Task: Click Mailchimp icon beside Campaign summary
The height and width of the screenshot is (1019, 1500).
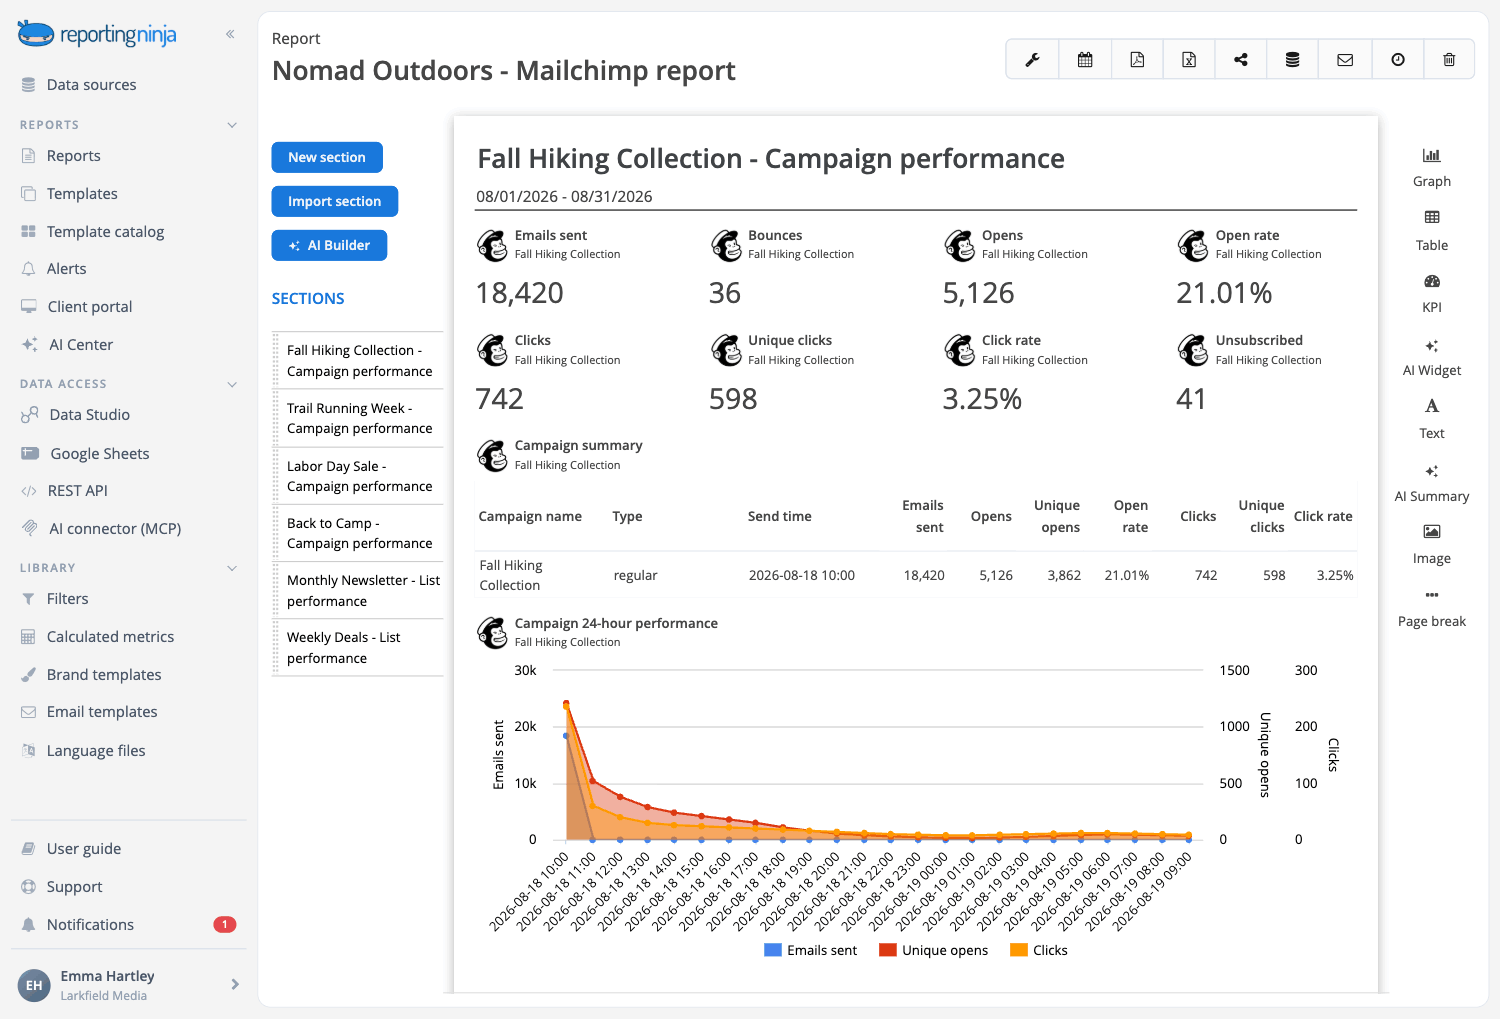Action: pyautogui.click(x=492, y=455)
